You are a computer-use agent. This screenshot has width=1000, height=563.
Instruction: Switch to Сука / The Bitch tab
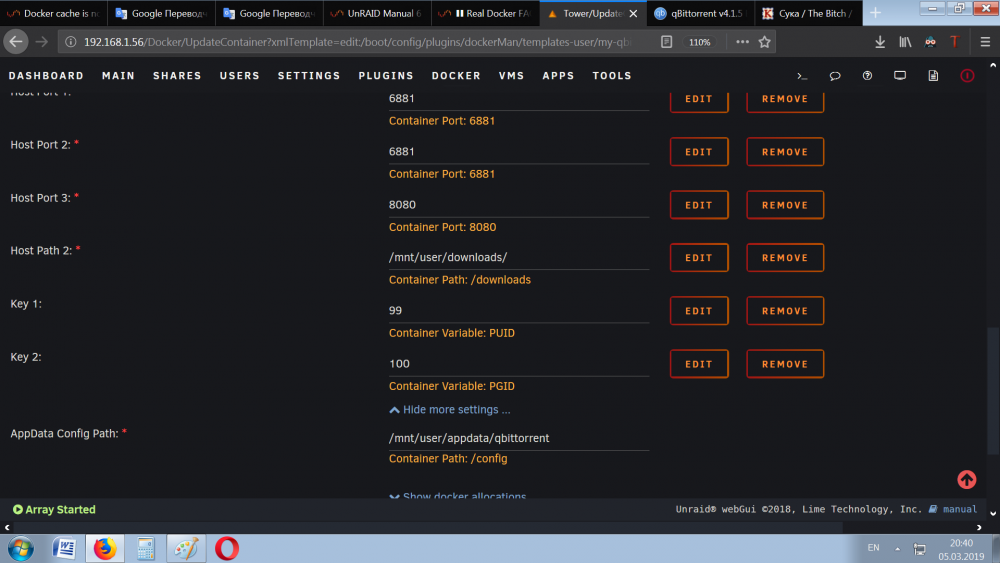point(808,13)
